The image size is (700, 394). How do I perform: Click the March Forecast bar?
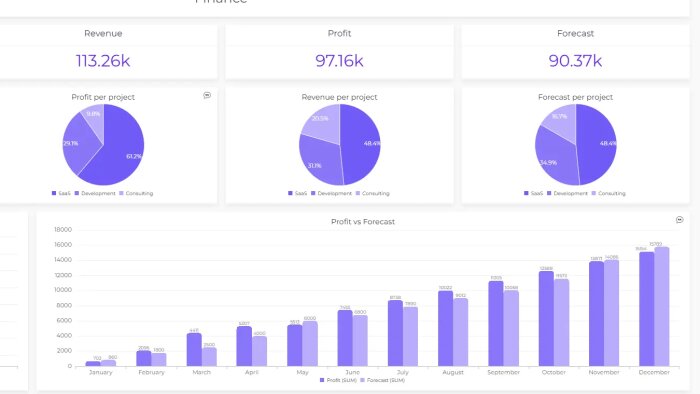click(209, 357)
